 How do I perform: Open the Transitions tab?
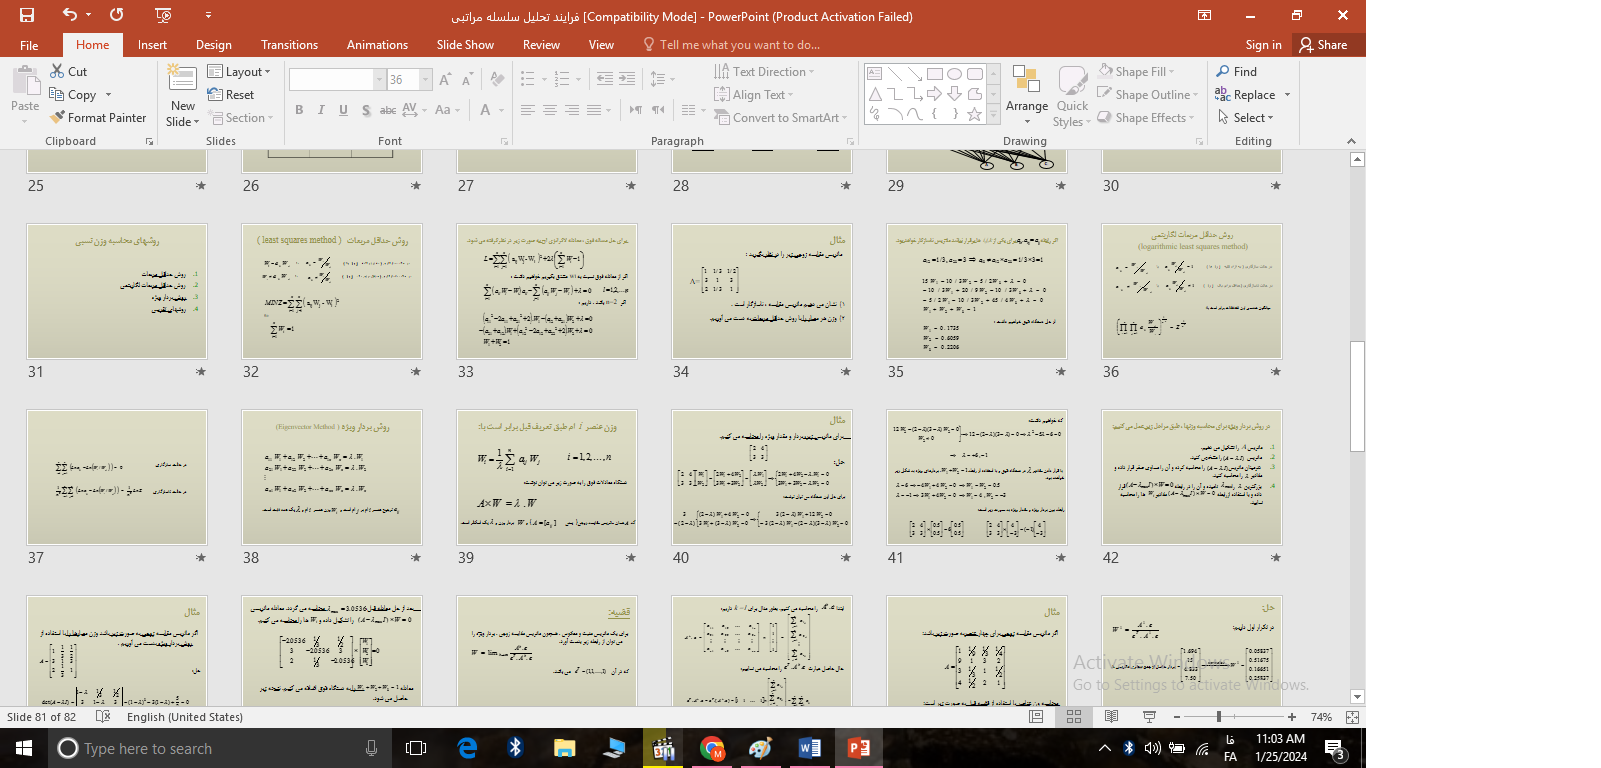pos(289,45)
